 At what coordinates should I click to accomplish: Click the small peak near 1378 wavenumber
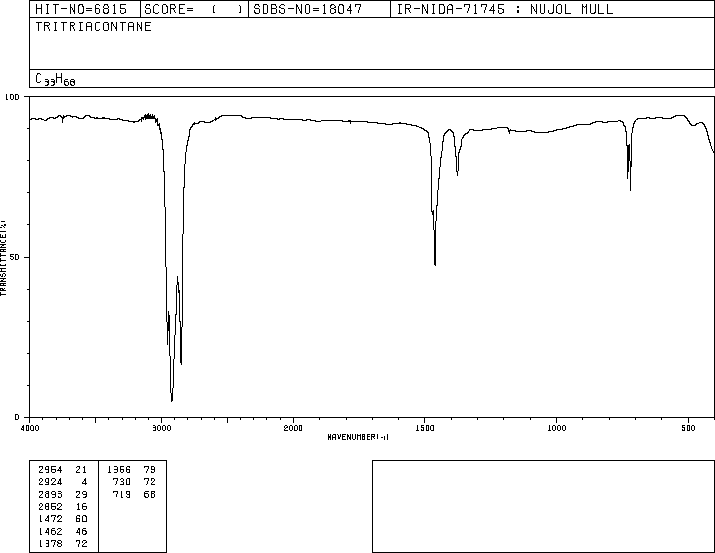coord(457,173)
